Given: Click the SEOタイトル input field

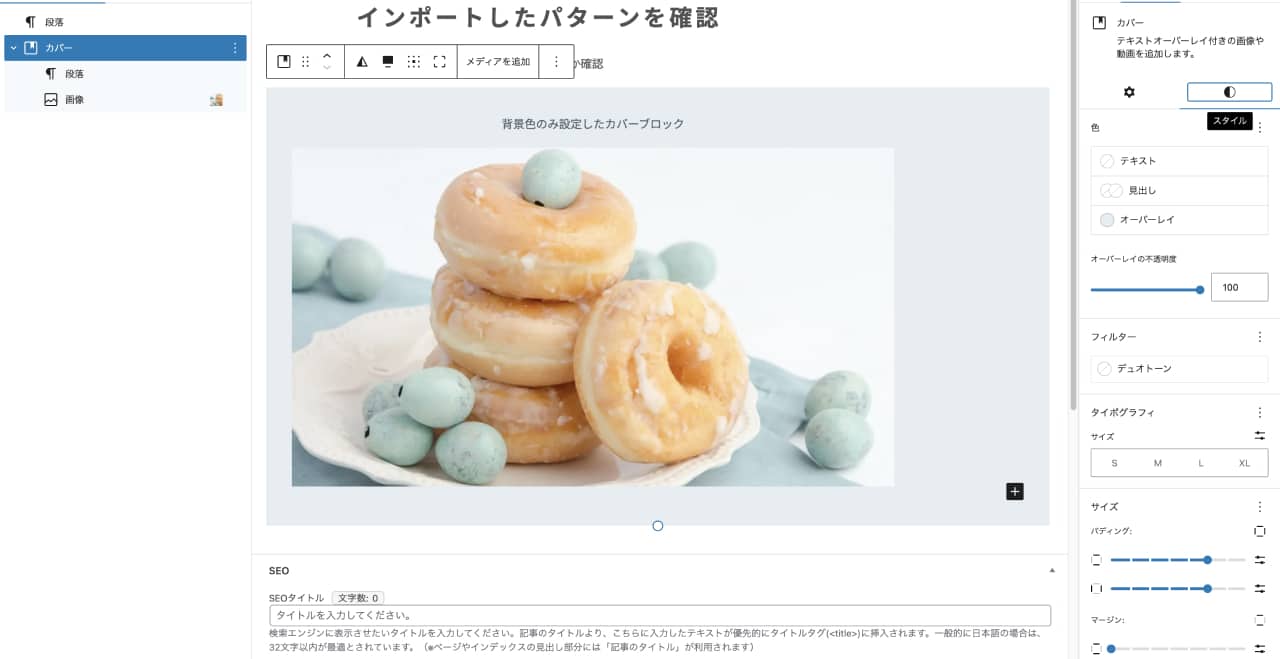Looking at the screenshot, I should [660, 616].
